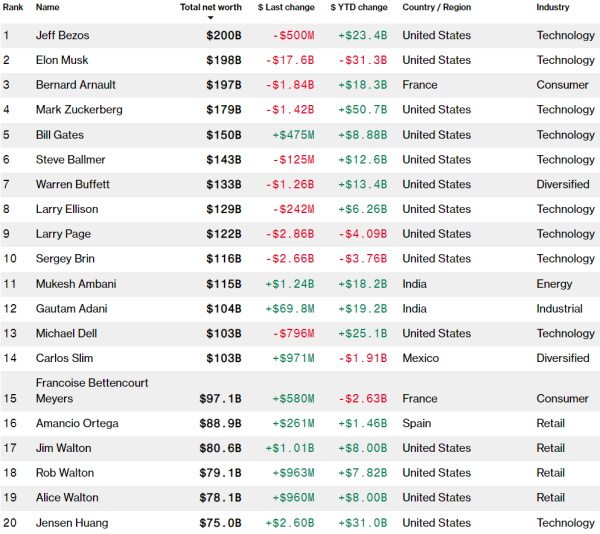Click the -$3.76B YTD change value
This screenshot has height=534, width=600.
tap(363, 259)
